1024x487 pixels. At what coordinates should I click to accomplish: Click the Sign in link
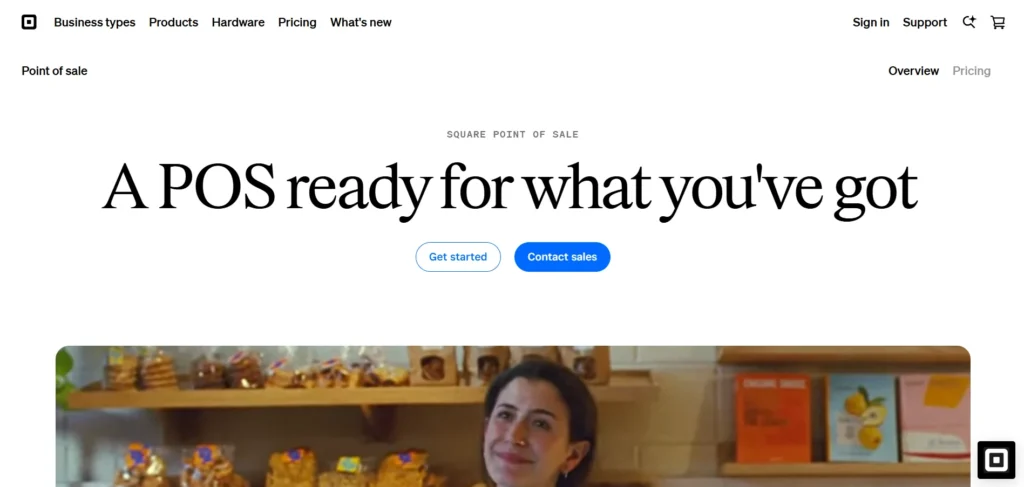871,22
